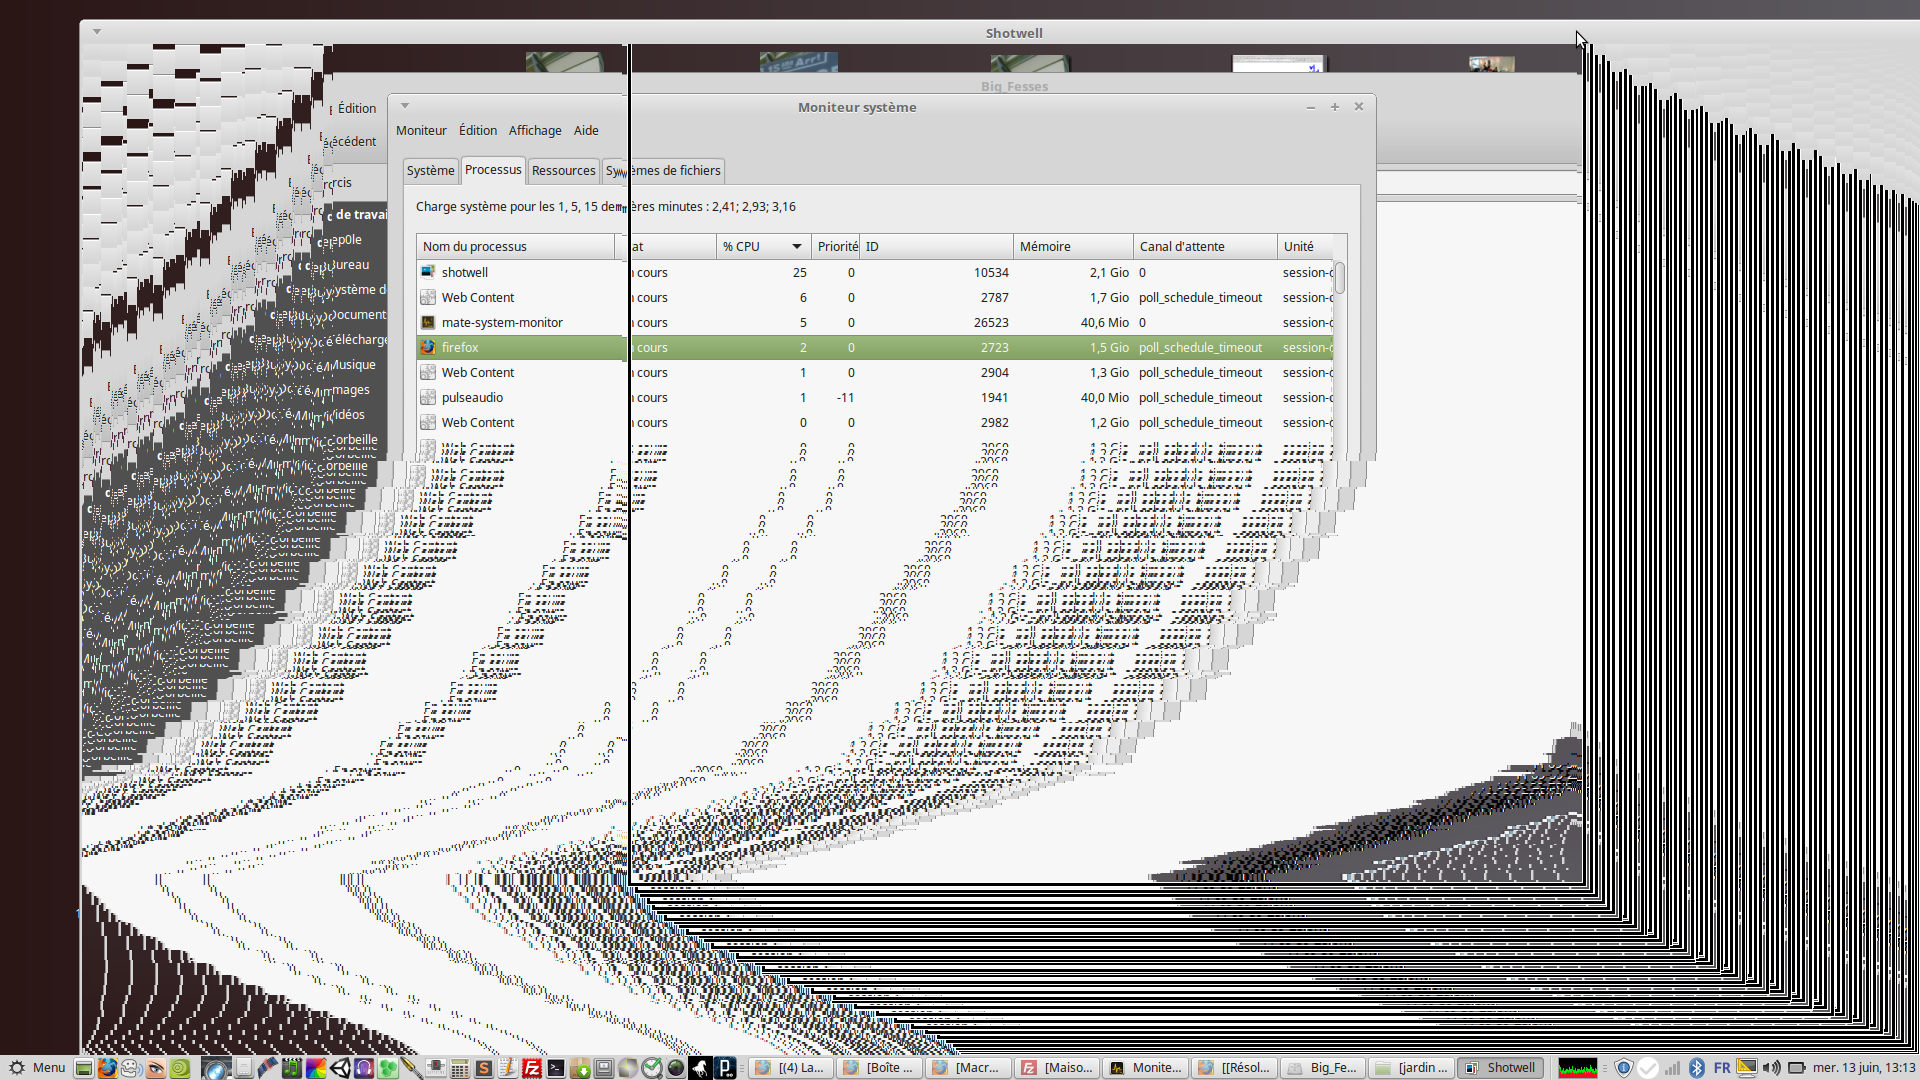The width and height of the screenshot is (1920, 1080).
Task: Click the Bluetooth tray icon
Action: 1696,1068
